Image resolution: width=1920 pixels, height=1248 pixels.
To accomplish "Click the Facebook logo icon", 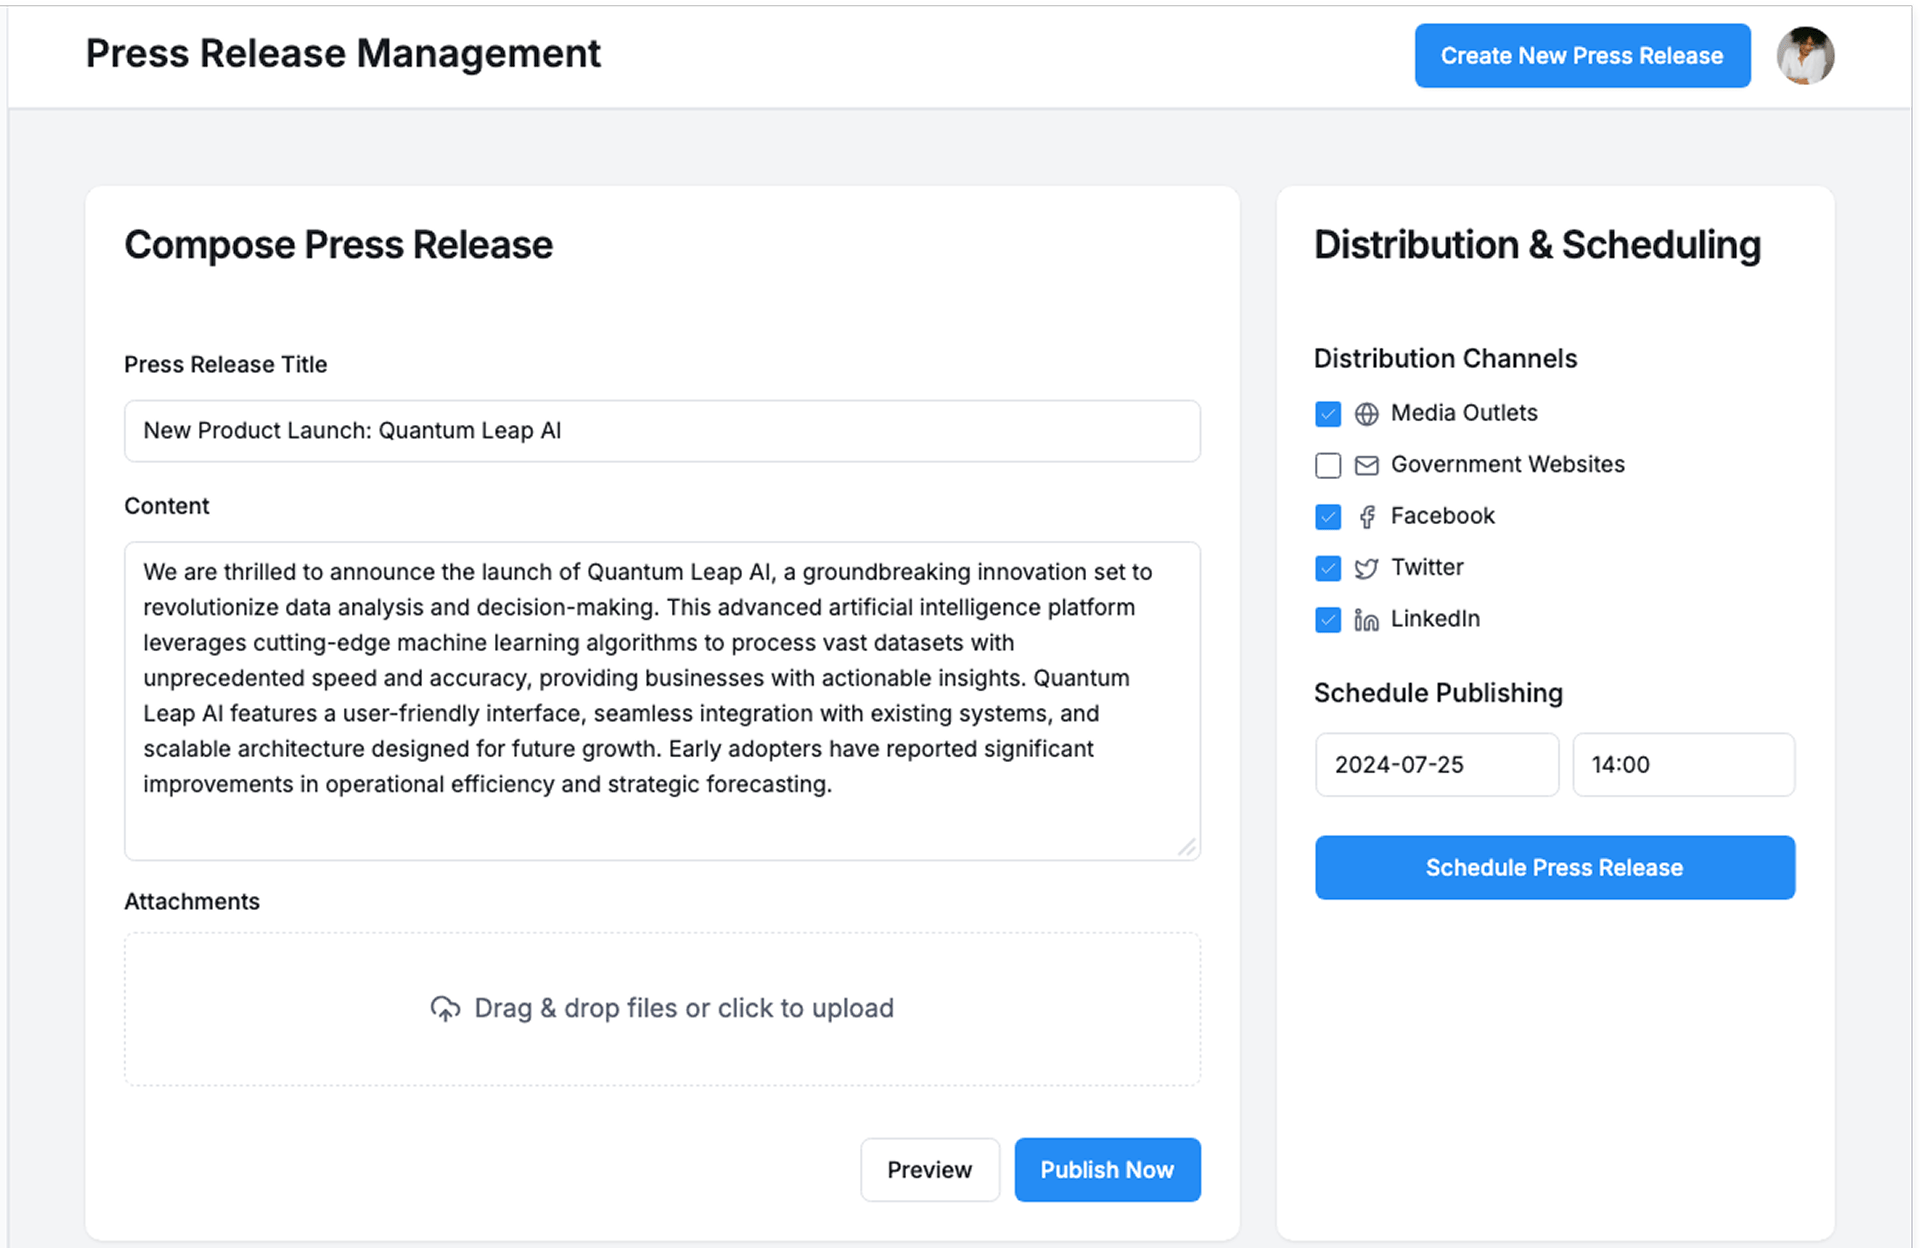I will tap(1366, 517).
